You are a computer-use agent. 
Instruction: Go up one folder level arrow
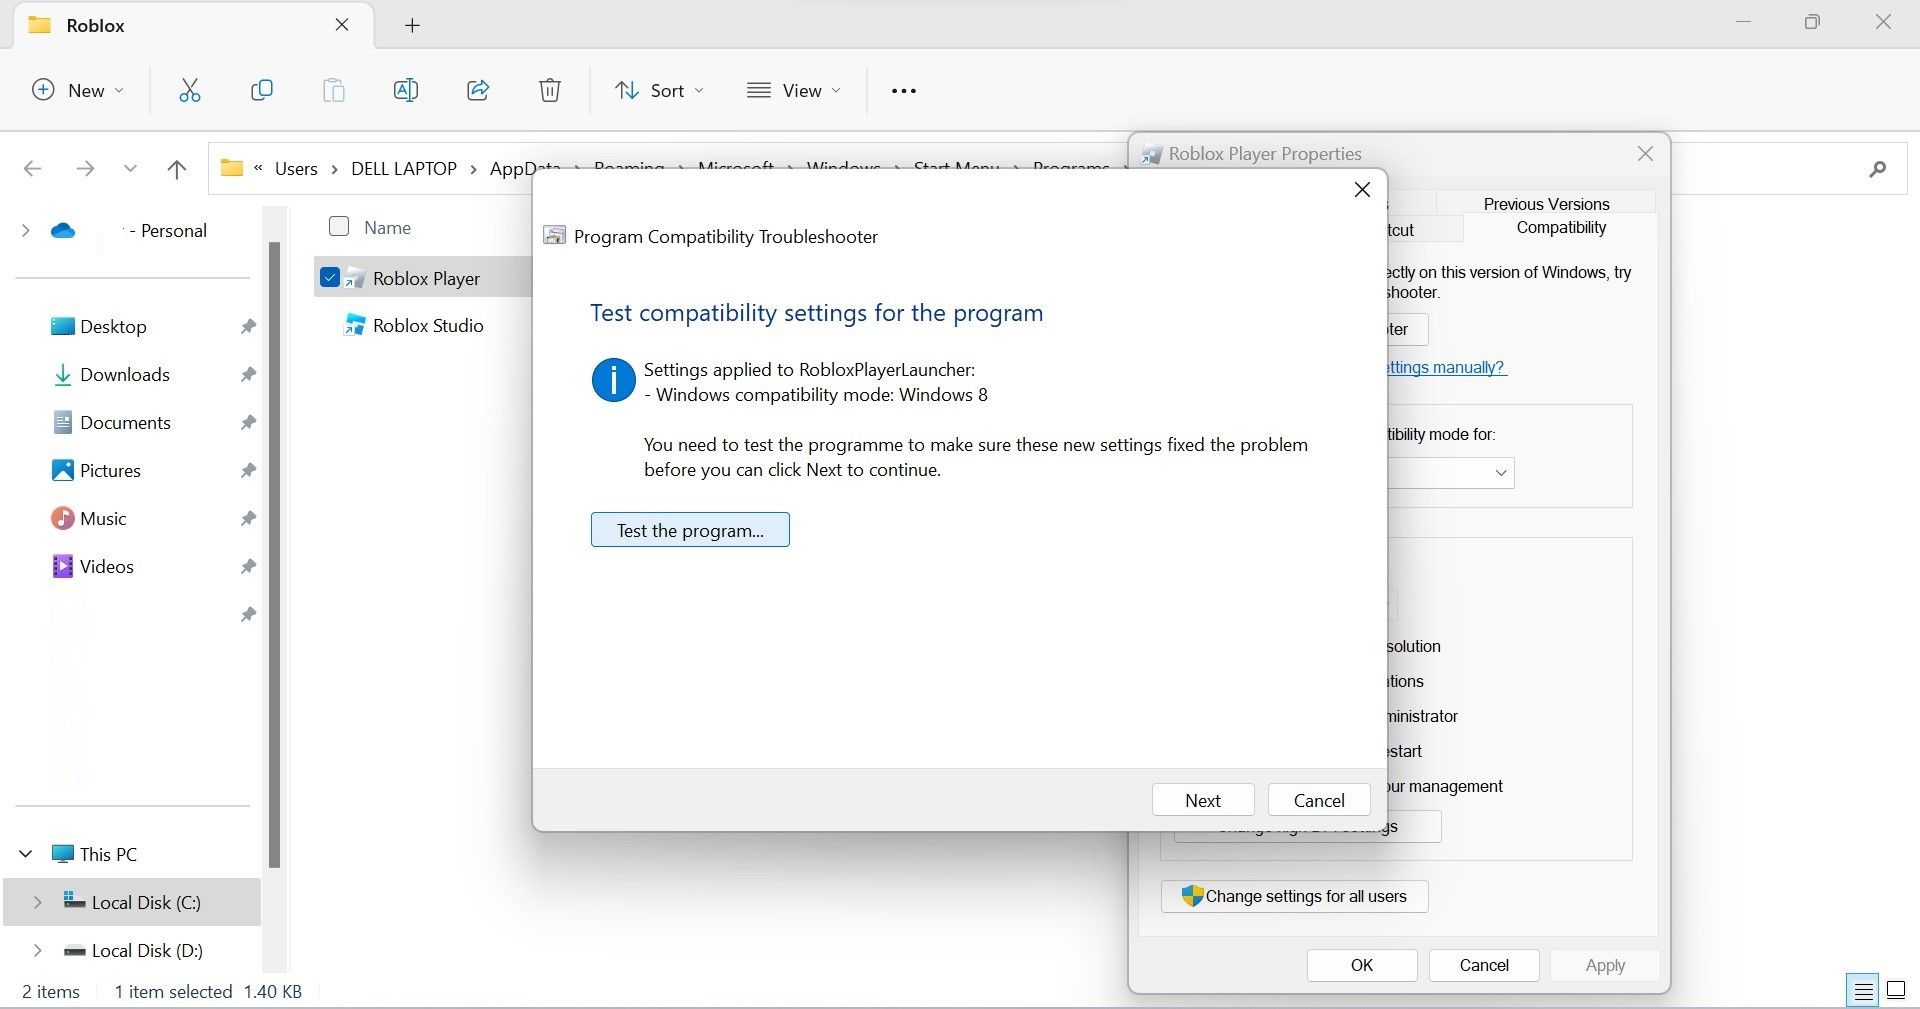177,169
